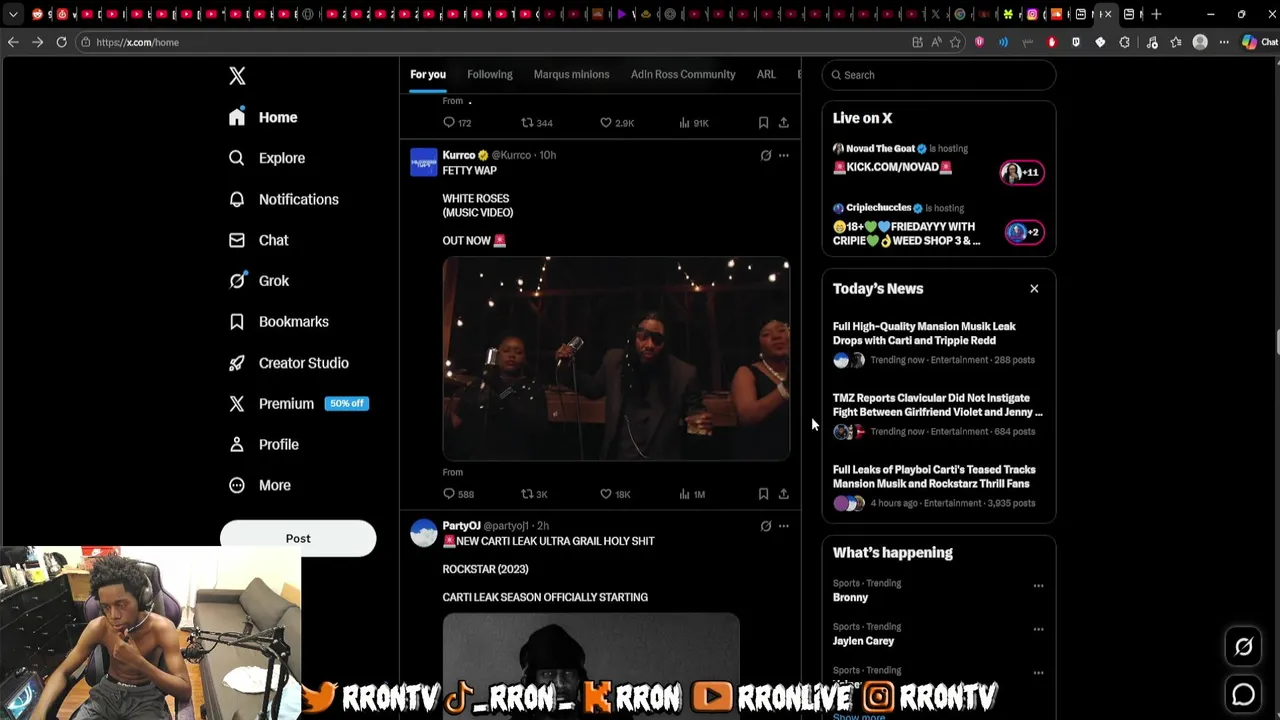The image size is (1280, 720).
Task: Click the X logo in the sidebar
Action: tap(237, 76)
